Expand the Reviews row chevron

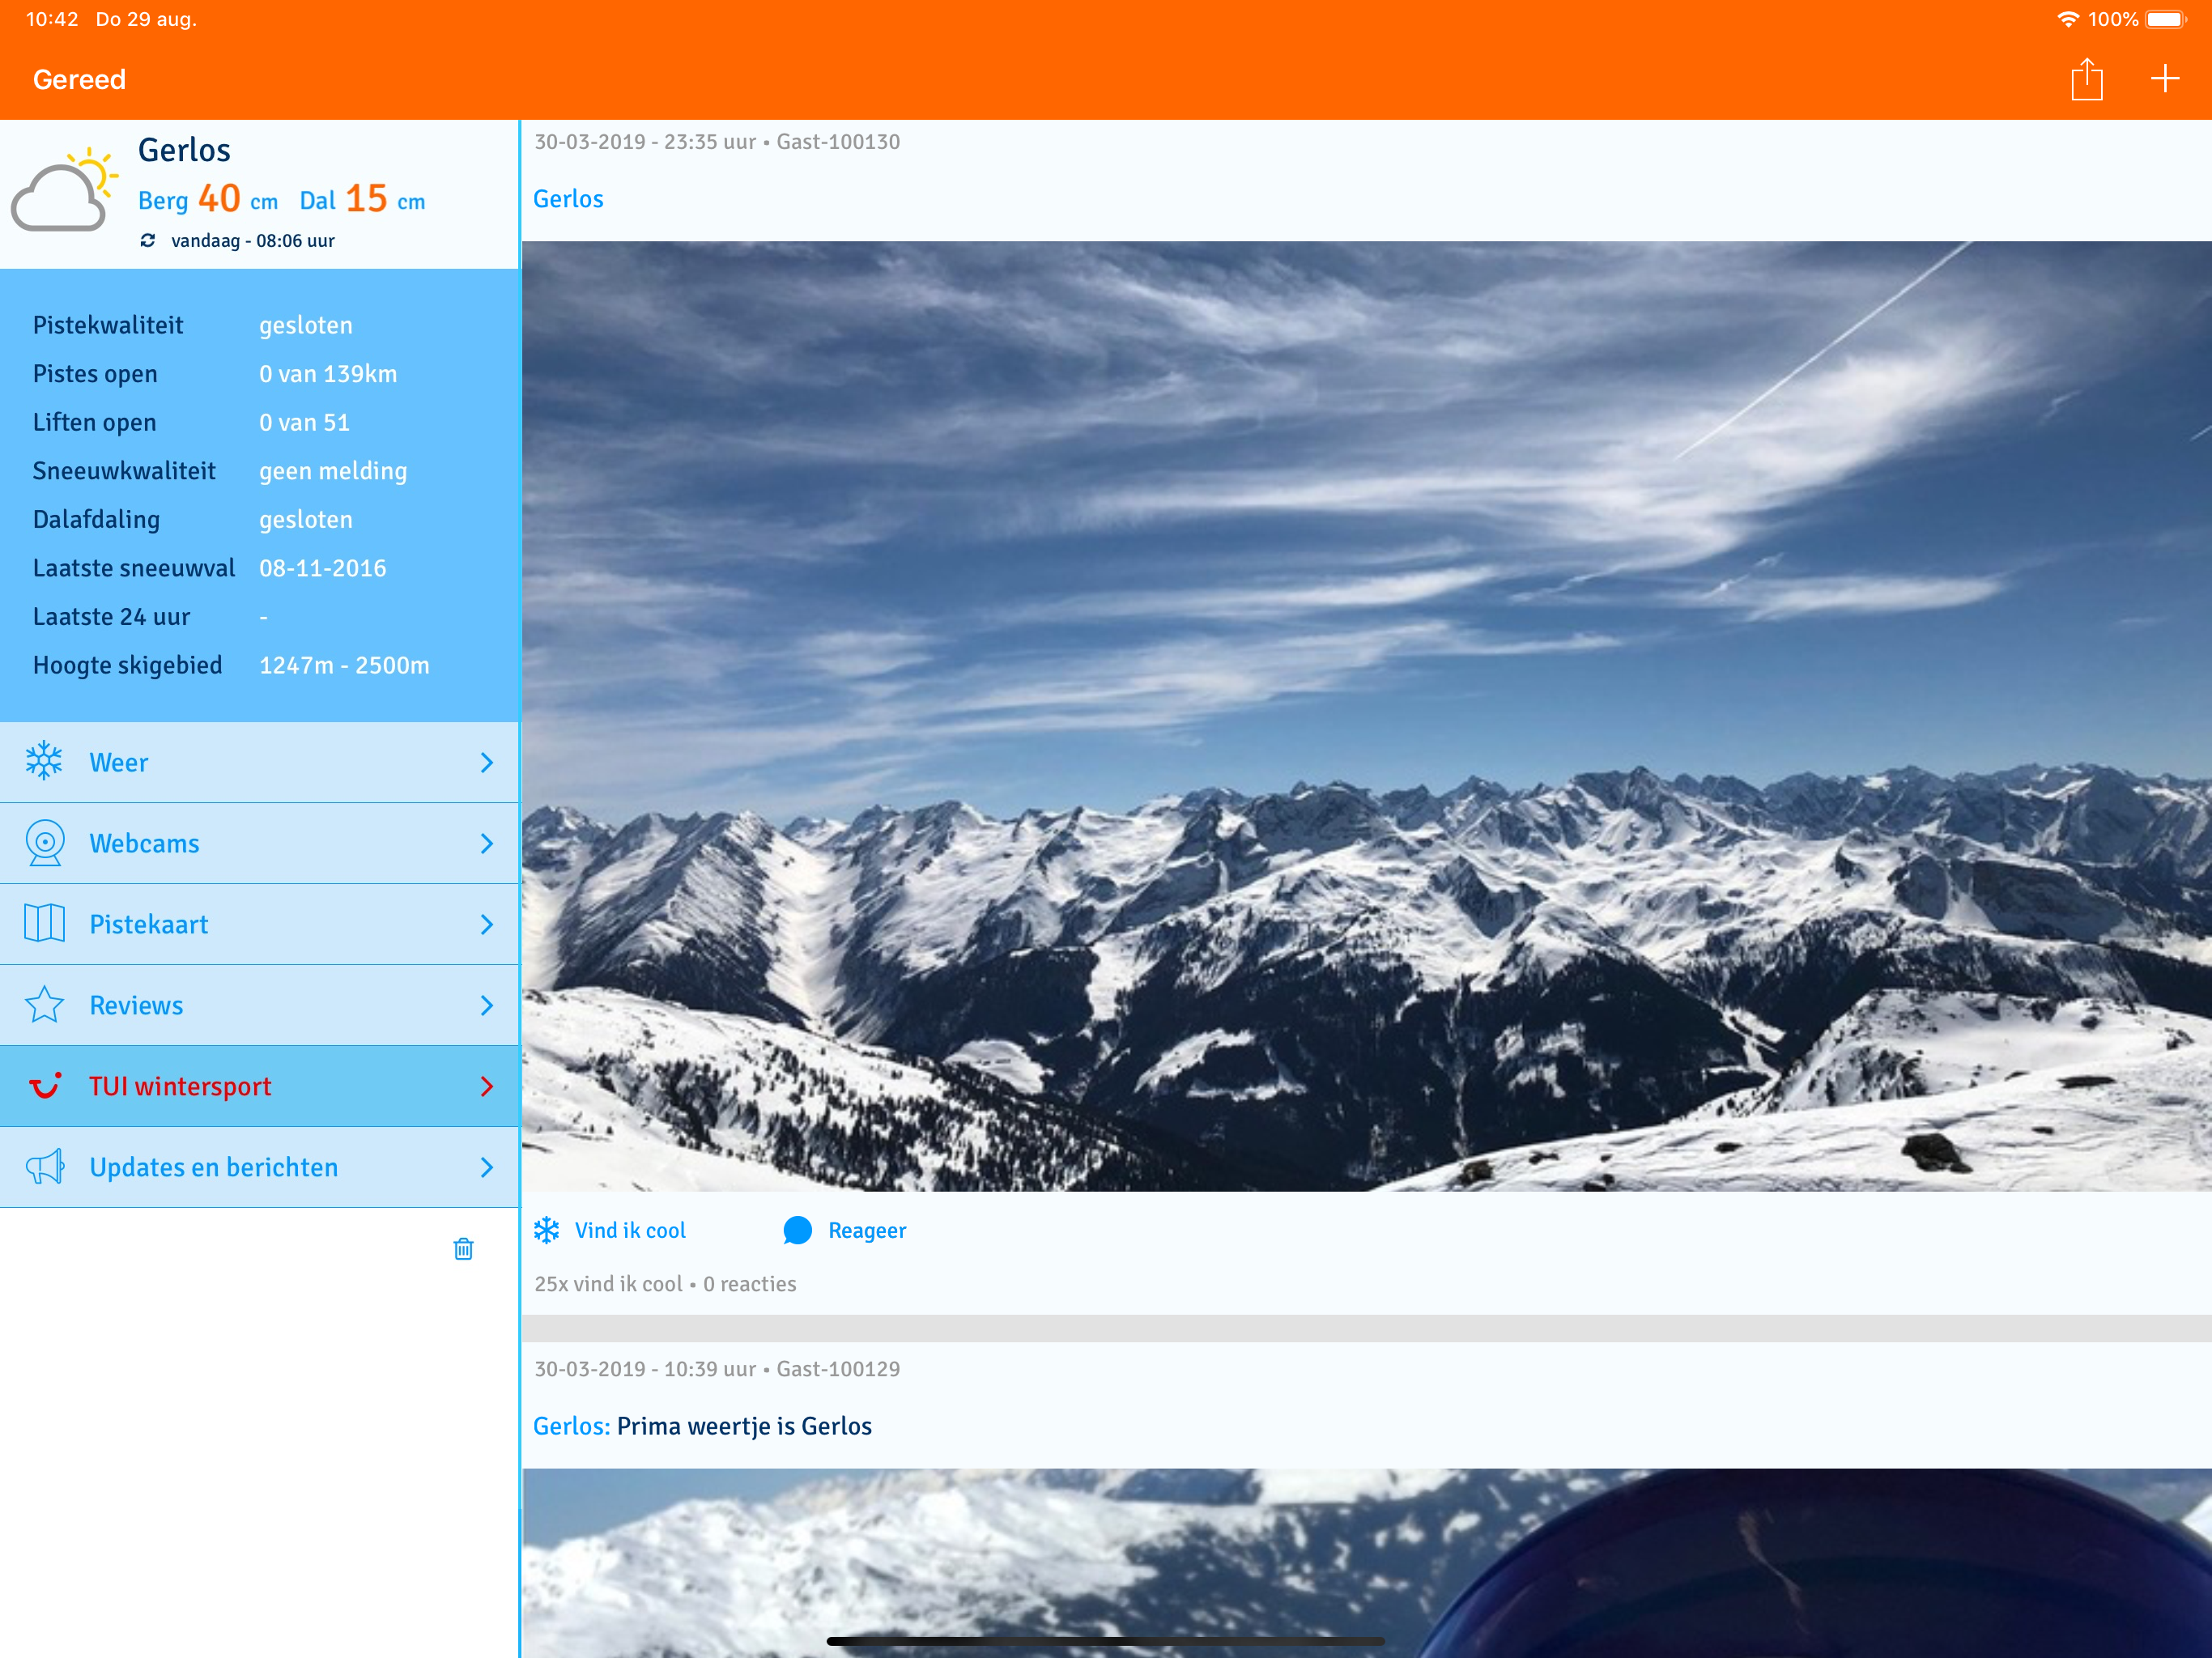[487, 1005]
